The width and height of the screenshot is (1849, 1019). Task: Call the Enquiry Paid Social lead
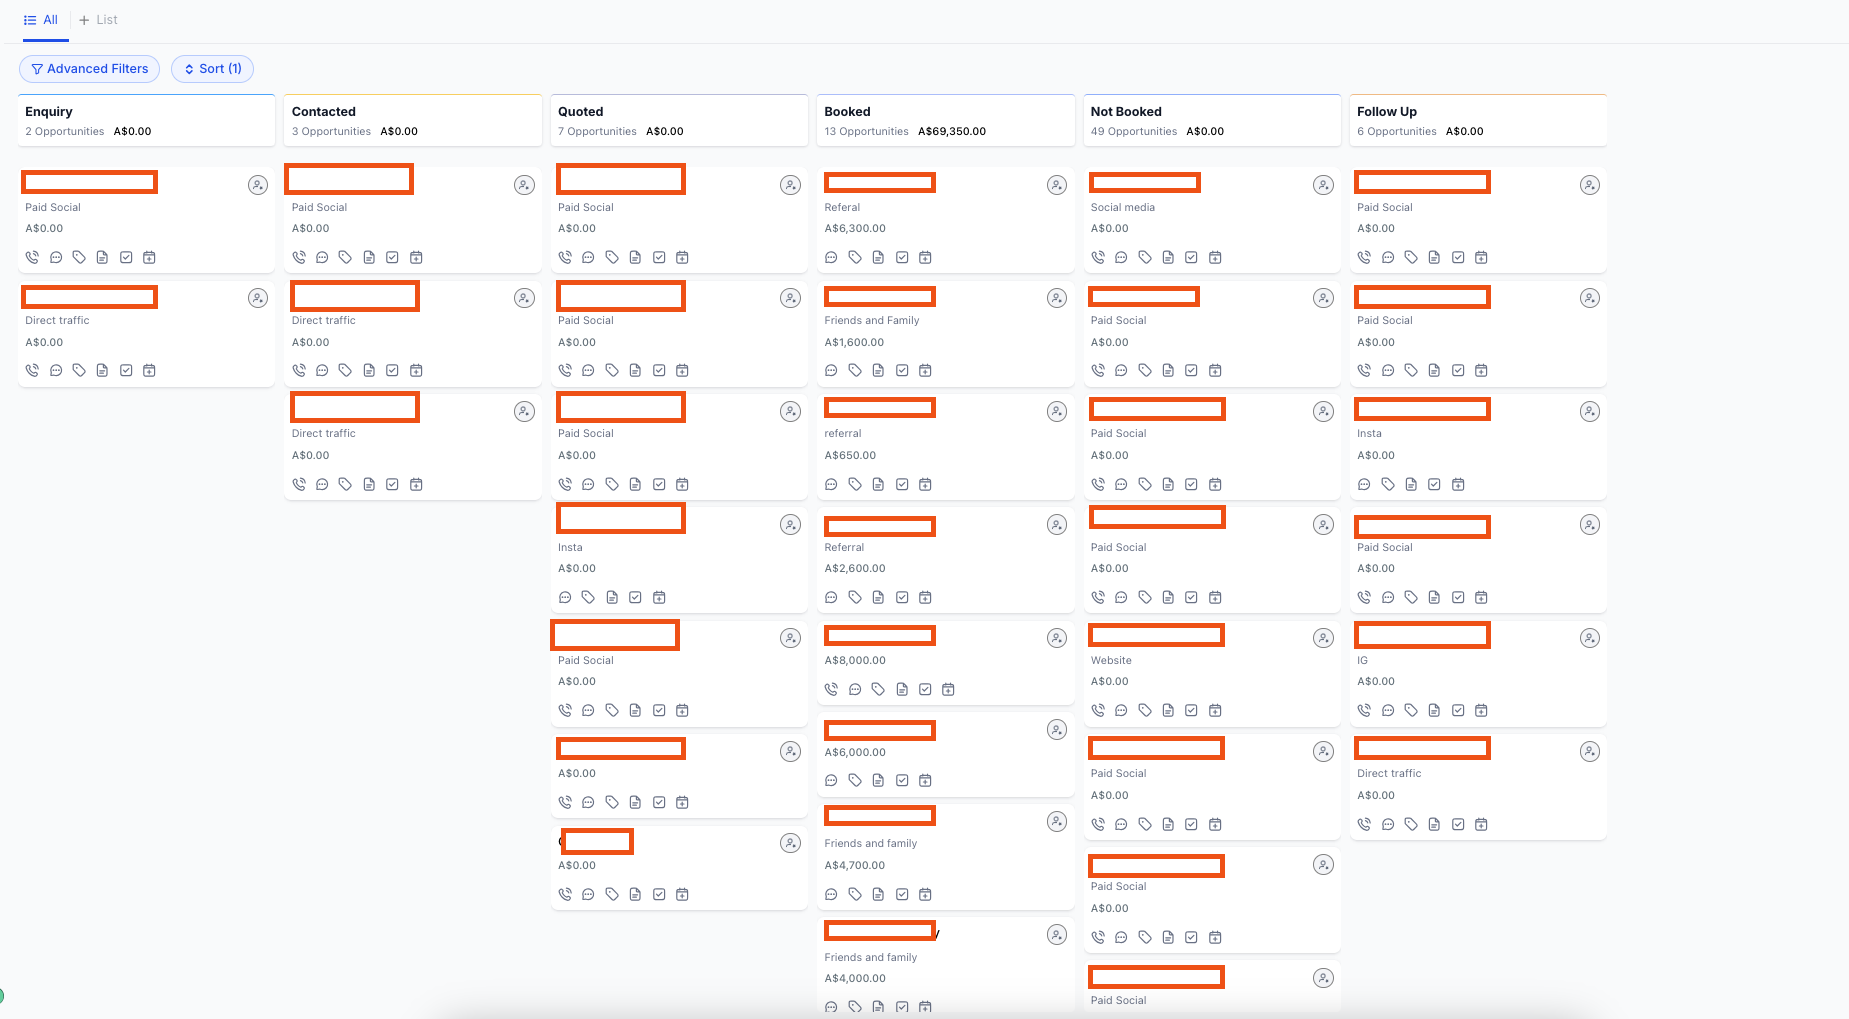[x=32, y=257]
